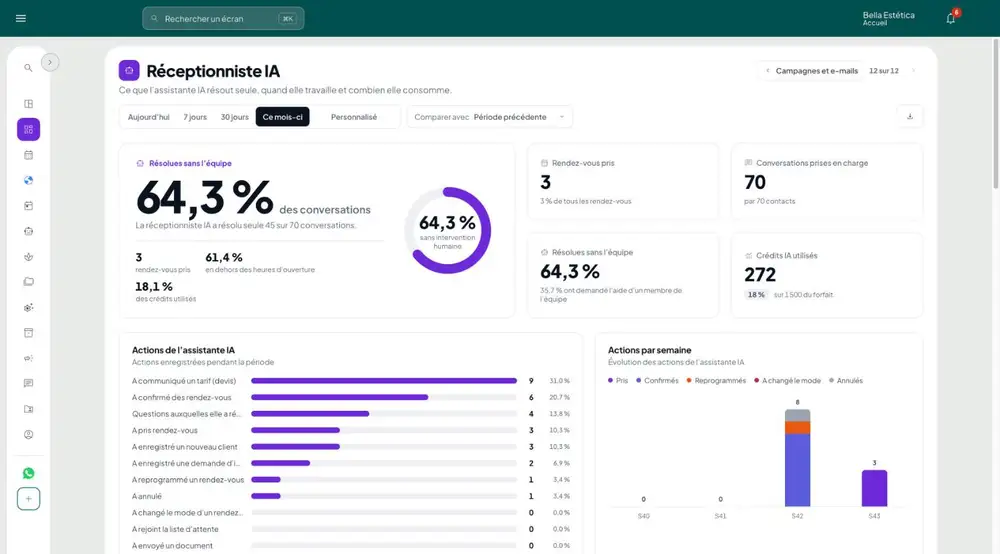Click the '61,4 %' out-of-hours statistic
The width and height of the screenshot is (1000, 554).
[x=224, y=258]
